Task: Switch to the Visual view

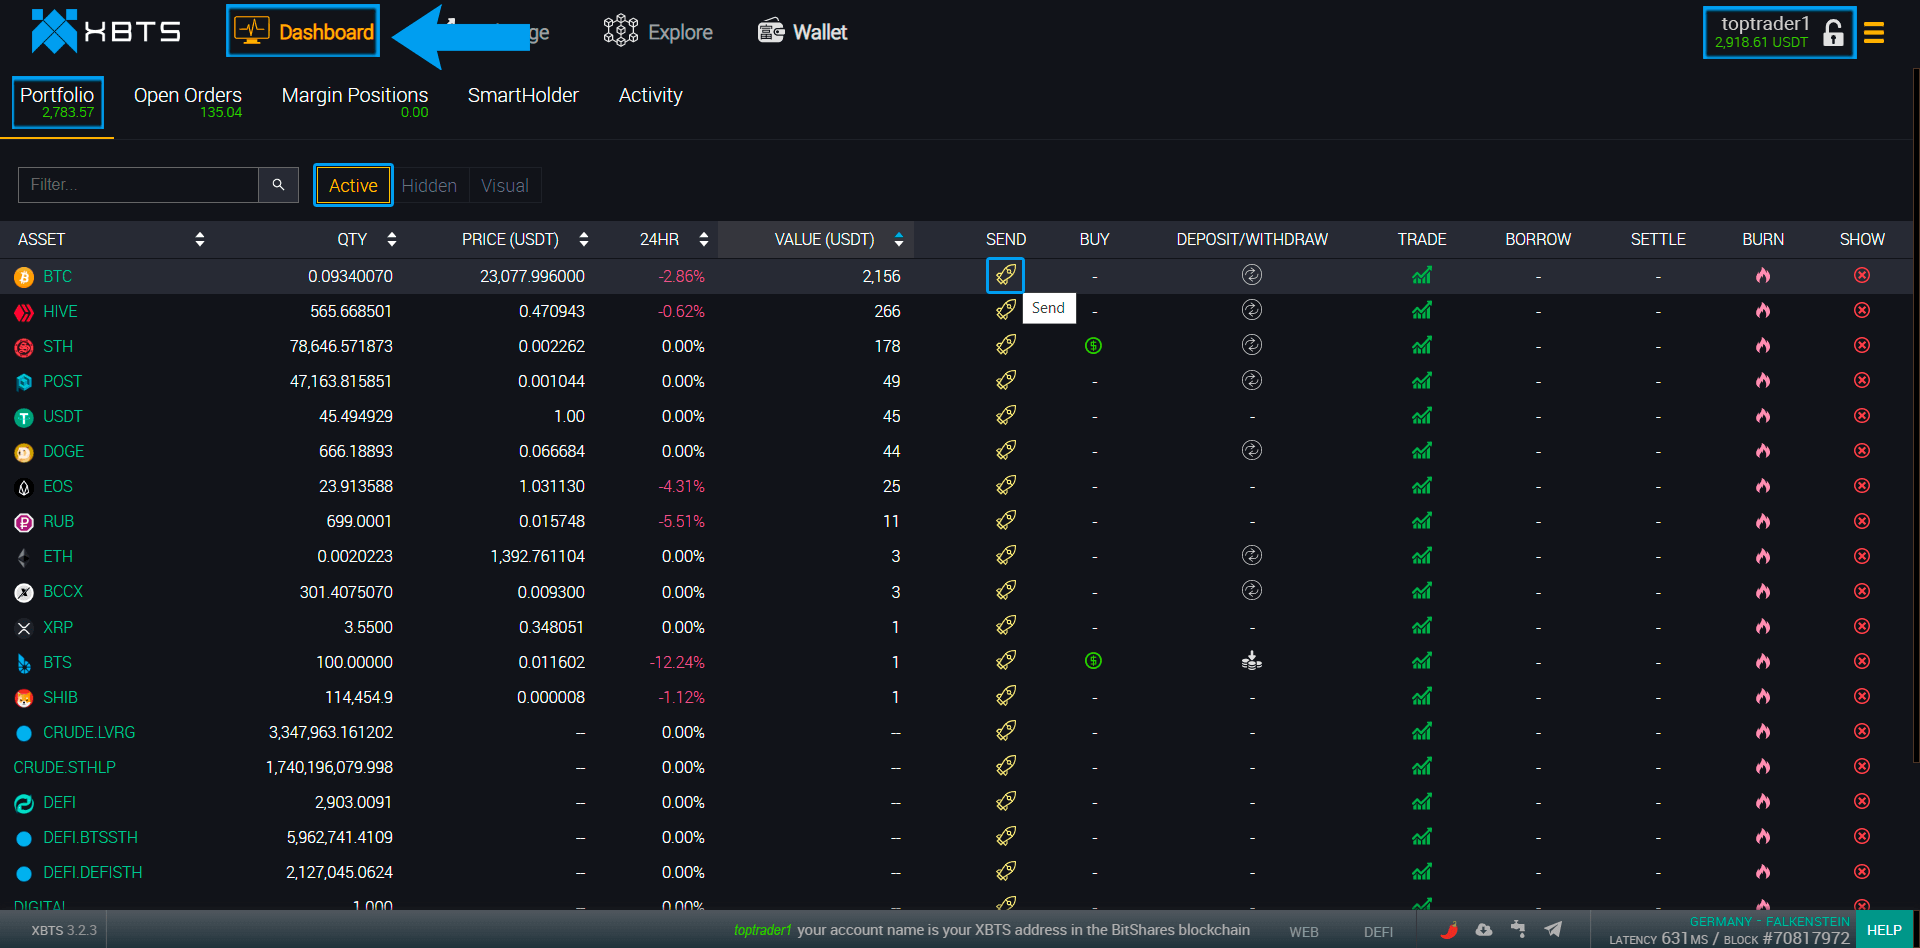Action: (505, 185)
